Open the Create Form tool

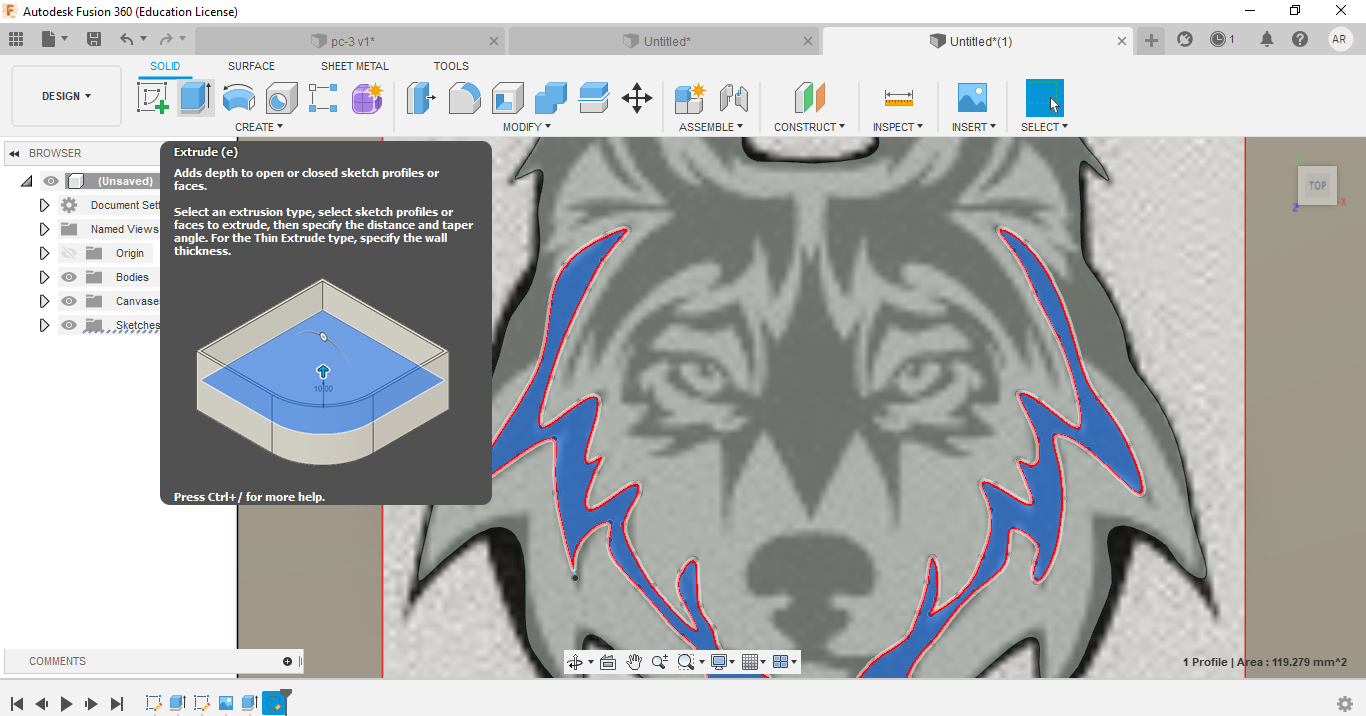[x=367, y=98]
